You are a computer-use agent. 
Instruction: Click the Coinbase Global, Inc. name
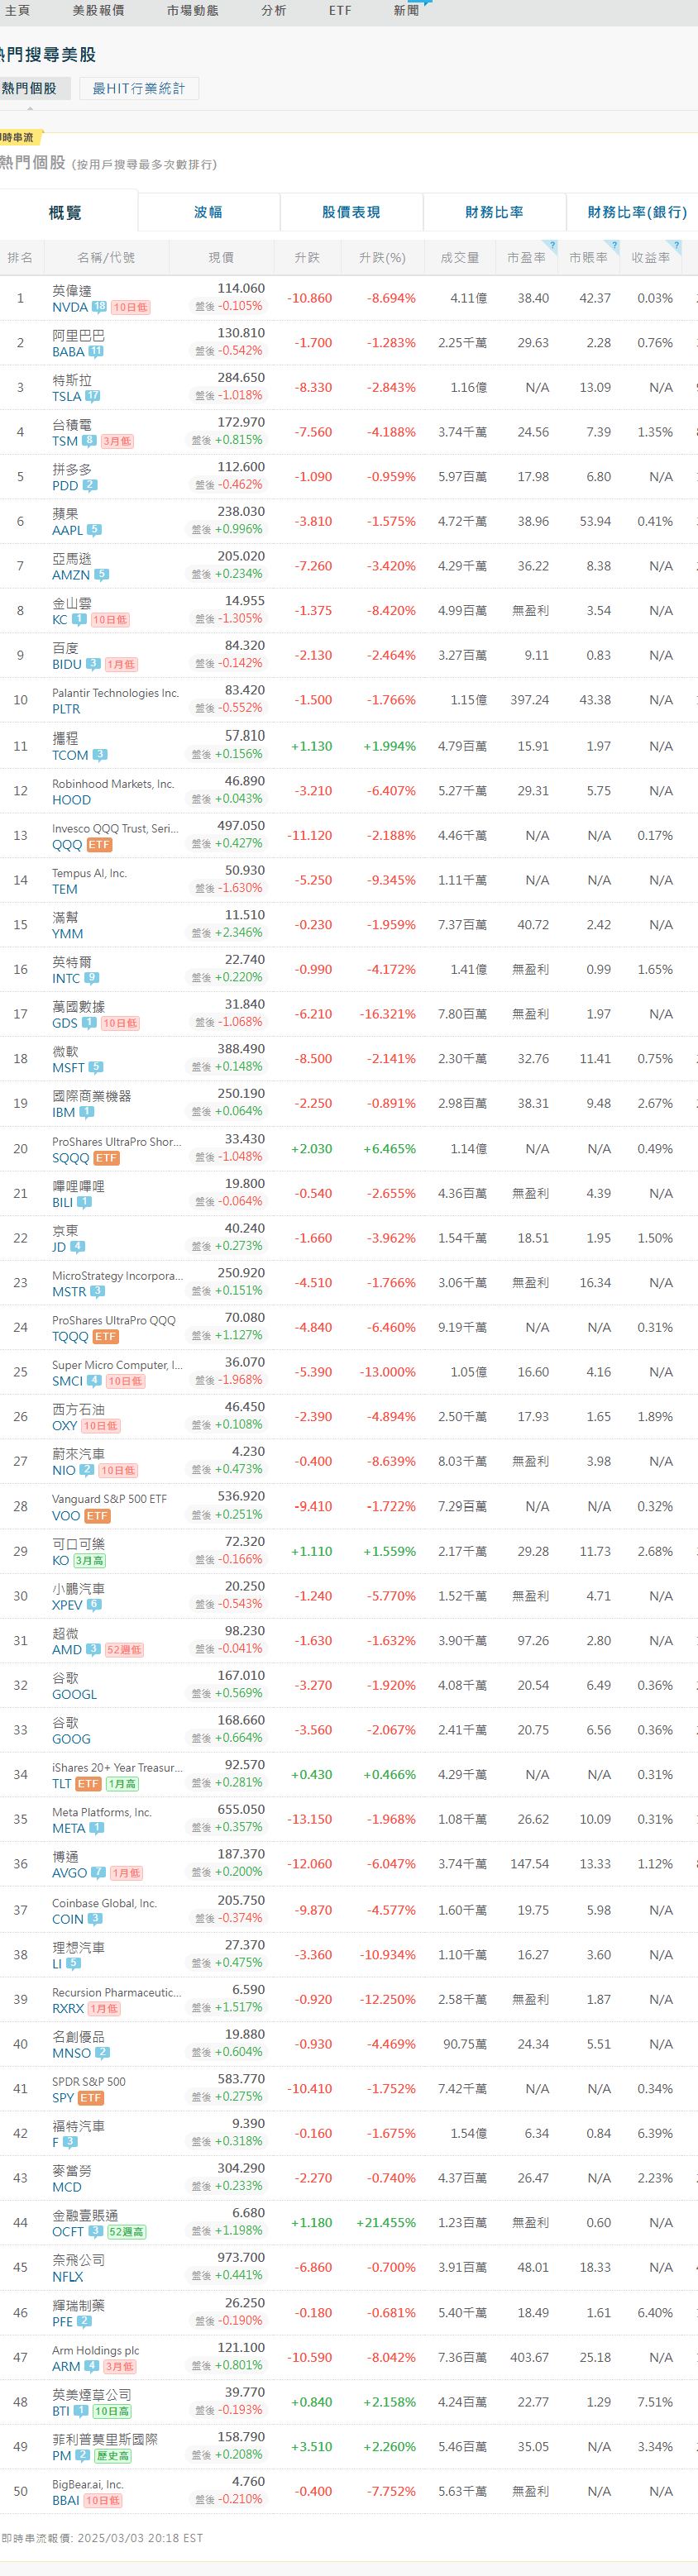[105, 1903]
